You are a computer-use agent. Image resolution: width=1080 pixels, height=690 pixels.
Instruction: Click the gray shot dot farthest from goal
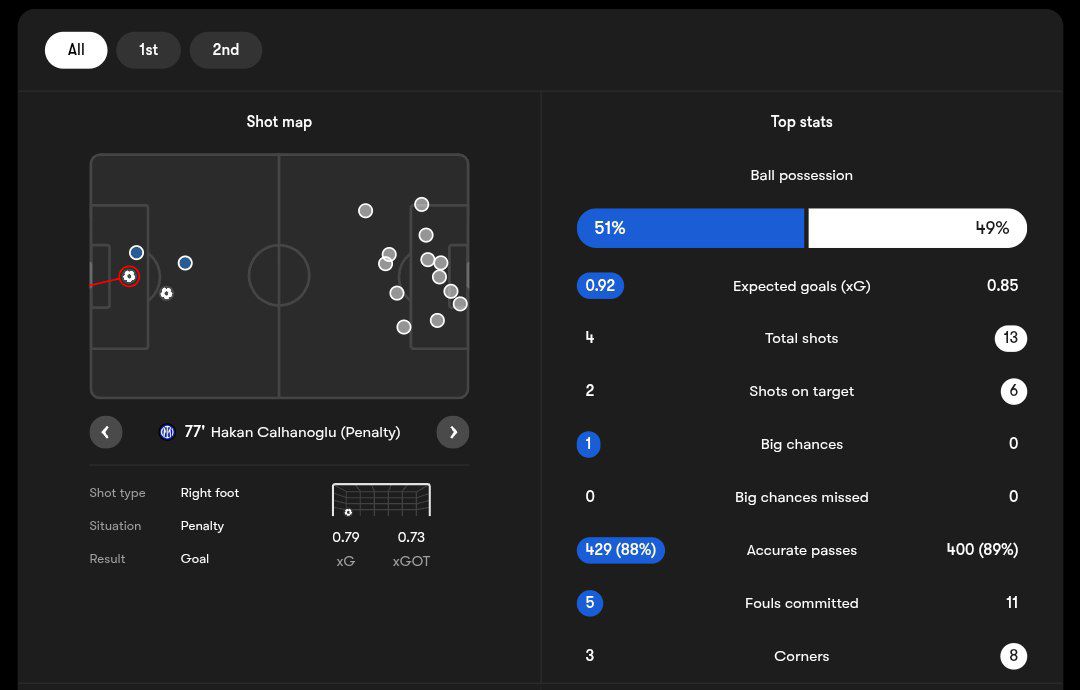(x=365, y=211)
